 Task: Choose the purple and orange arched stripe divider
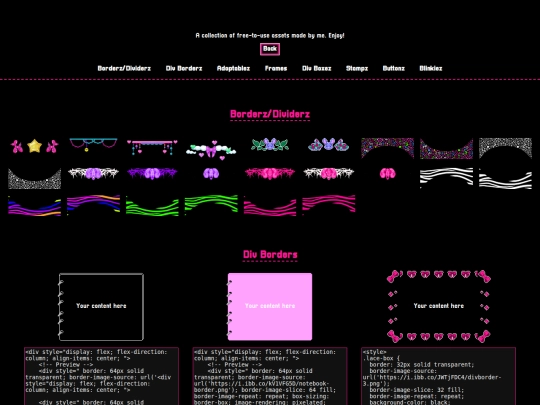click(93, 205)
